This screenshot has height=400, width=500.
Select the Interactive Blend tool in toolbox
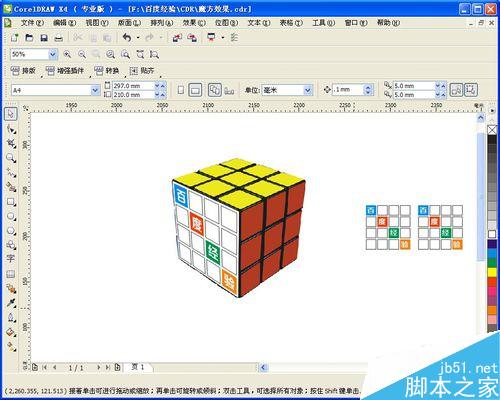[11, 289]
